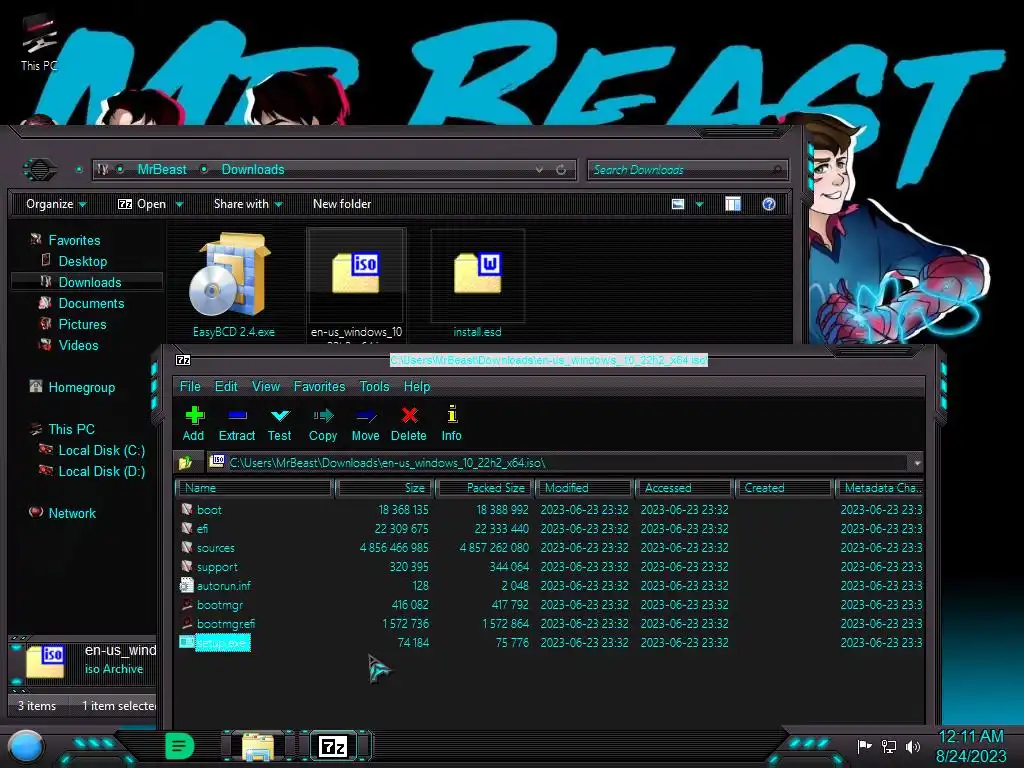
Task: Click the 7-Zip path address field
Action: [x=558, y=463]
